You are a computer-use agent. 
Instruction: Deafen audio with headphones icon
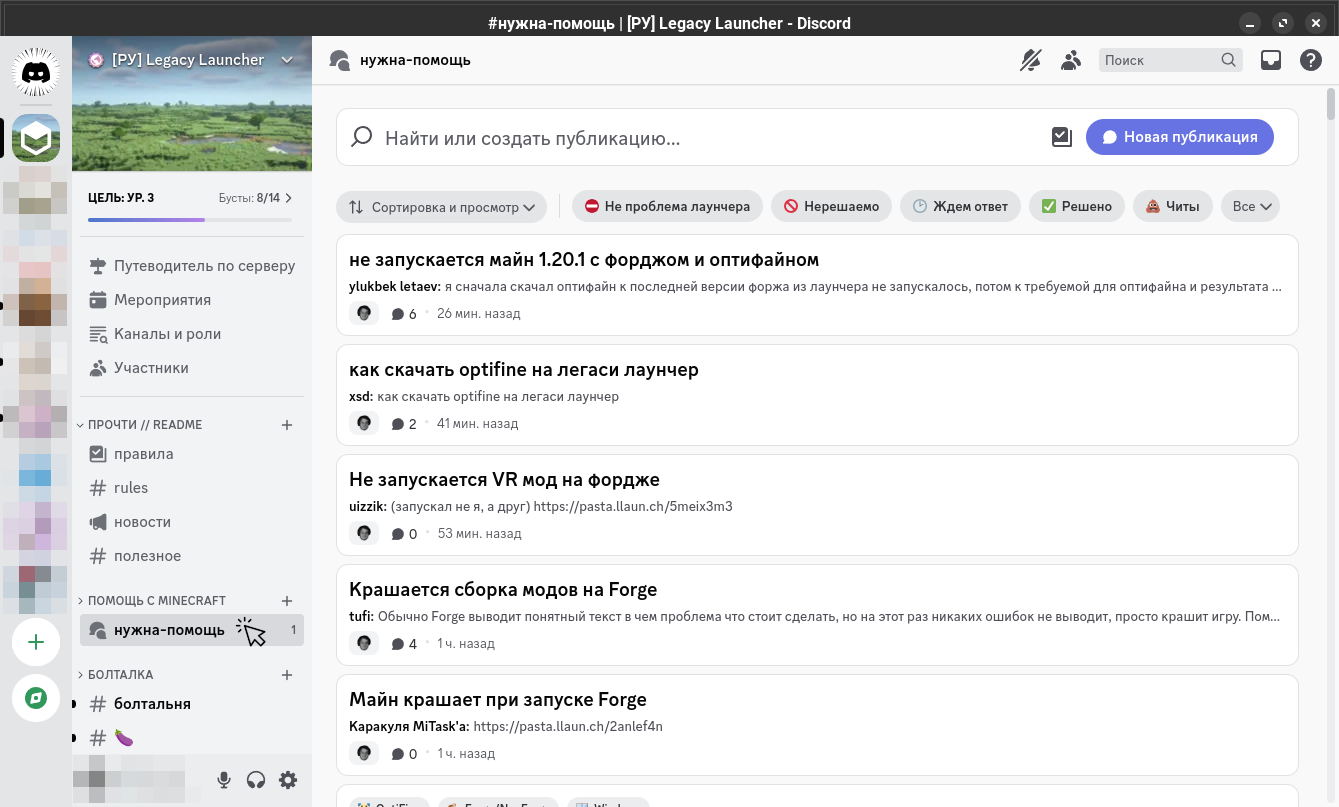pyautogui.click(x=256, y=780)
